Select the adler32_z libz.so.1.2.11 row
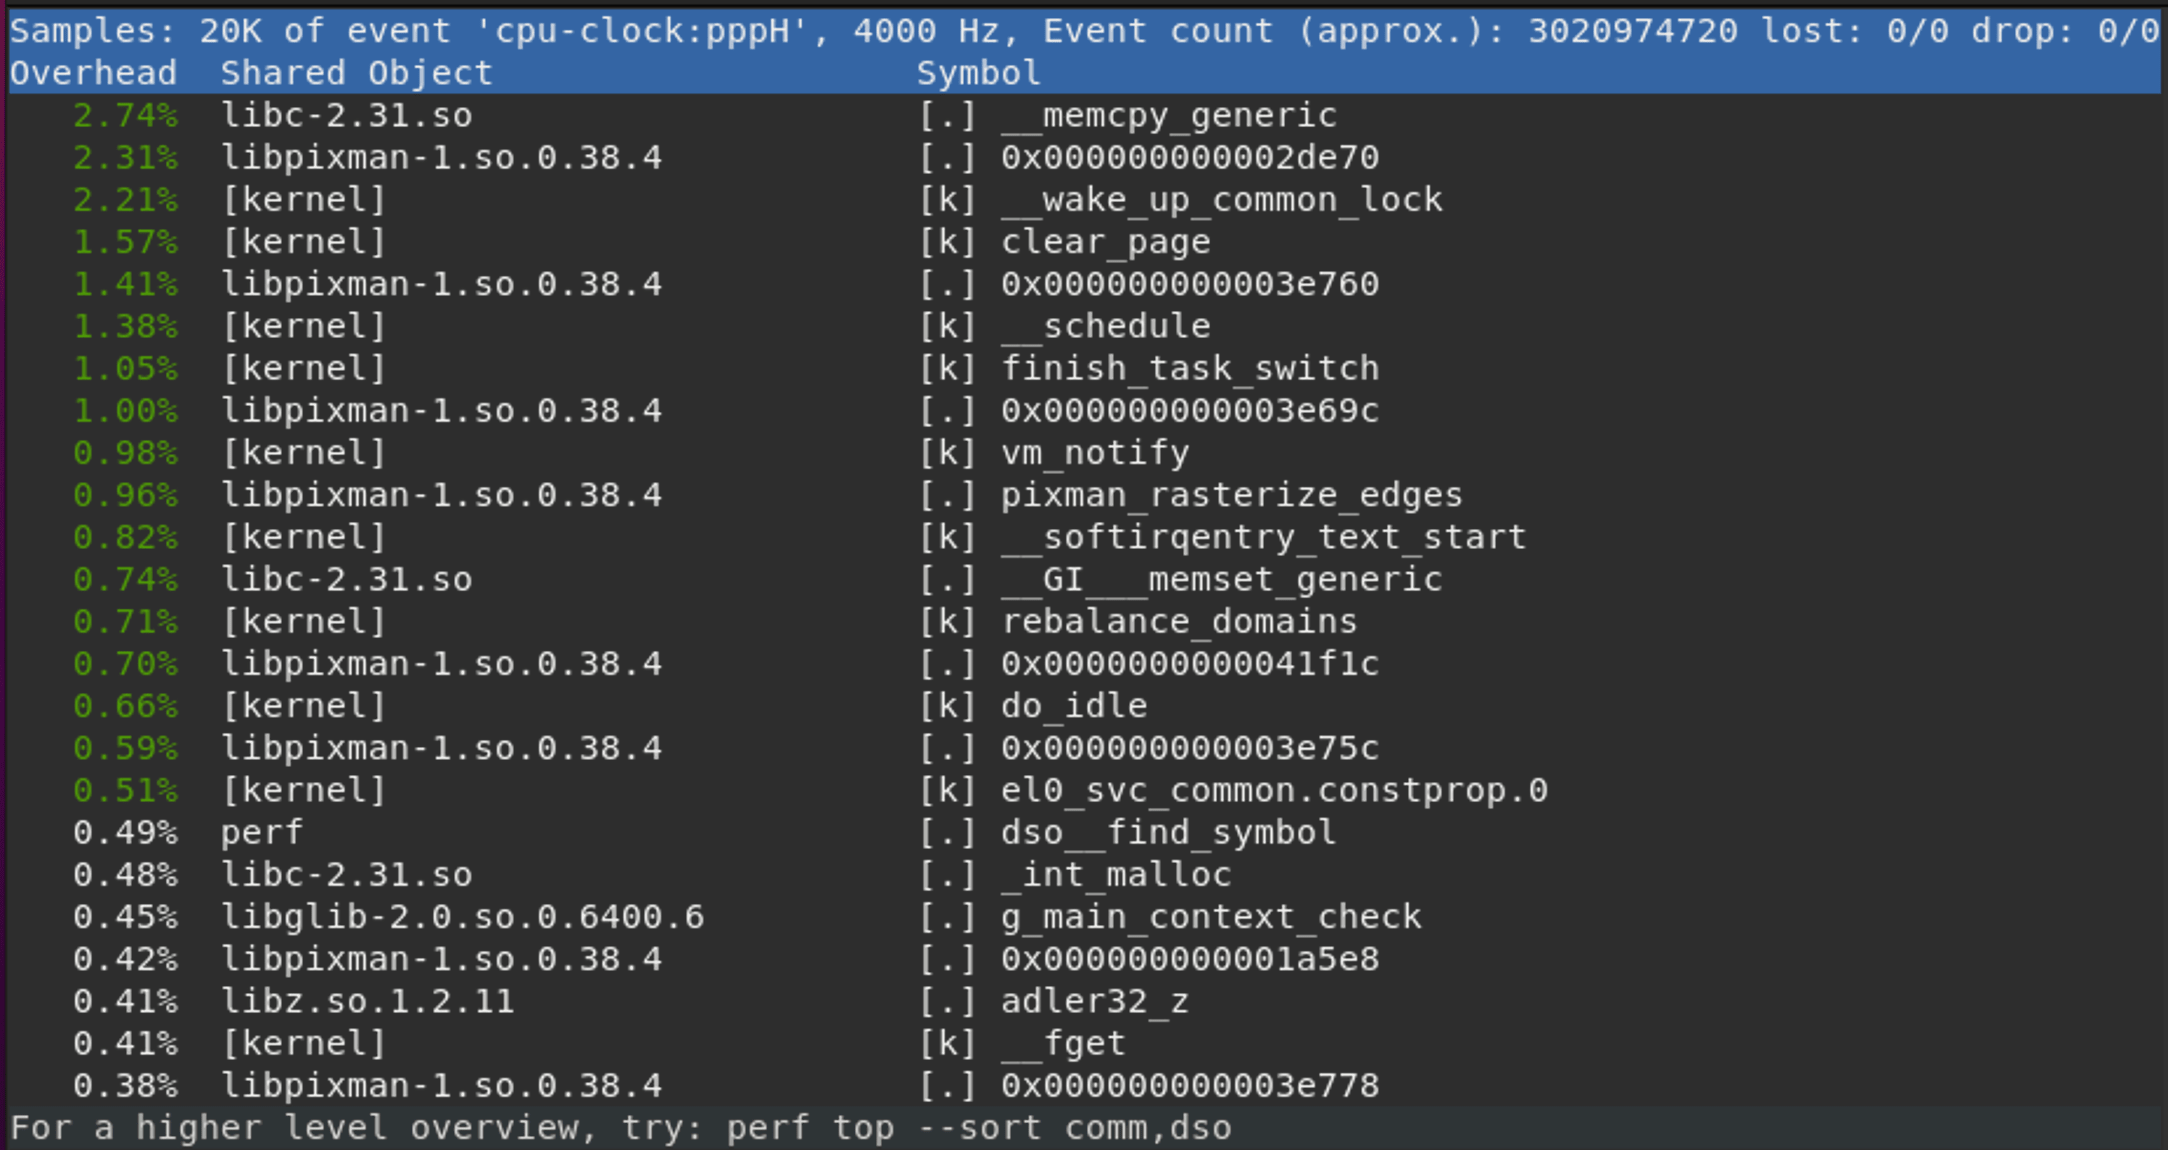 coord(1084,1001)
